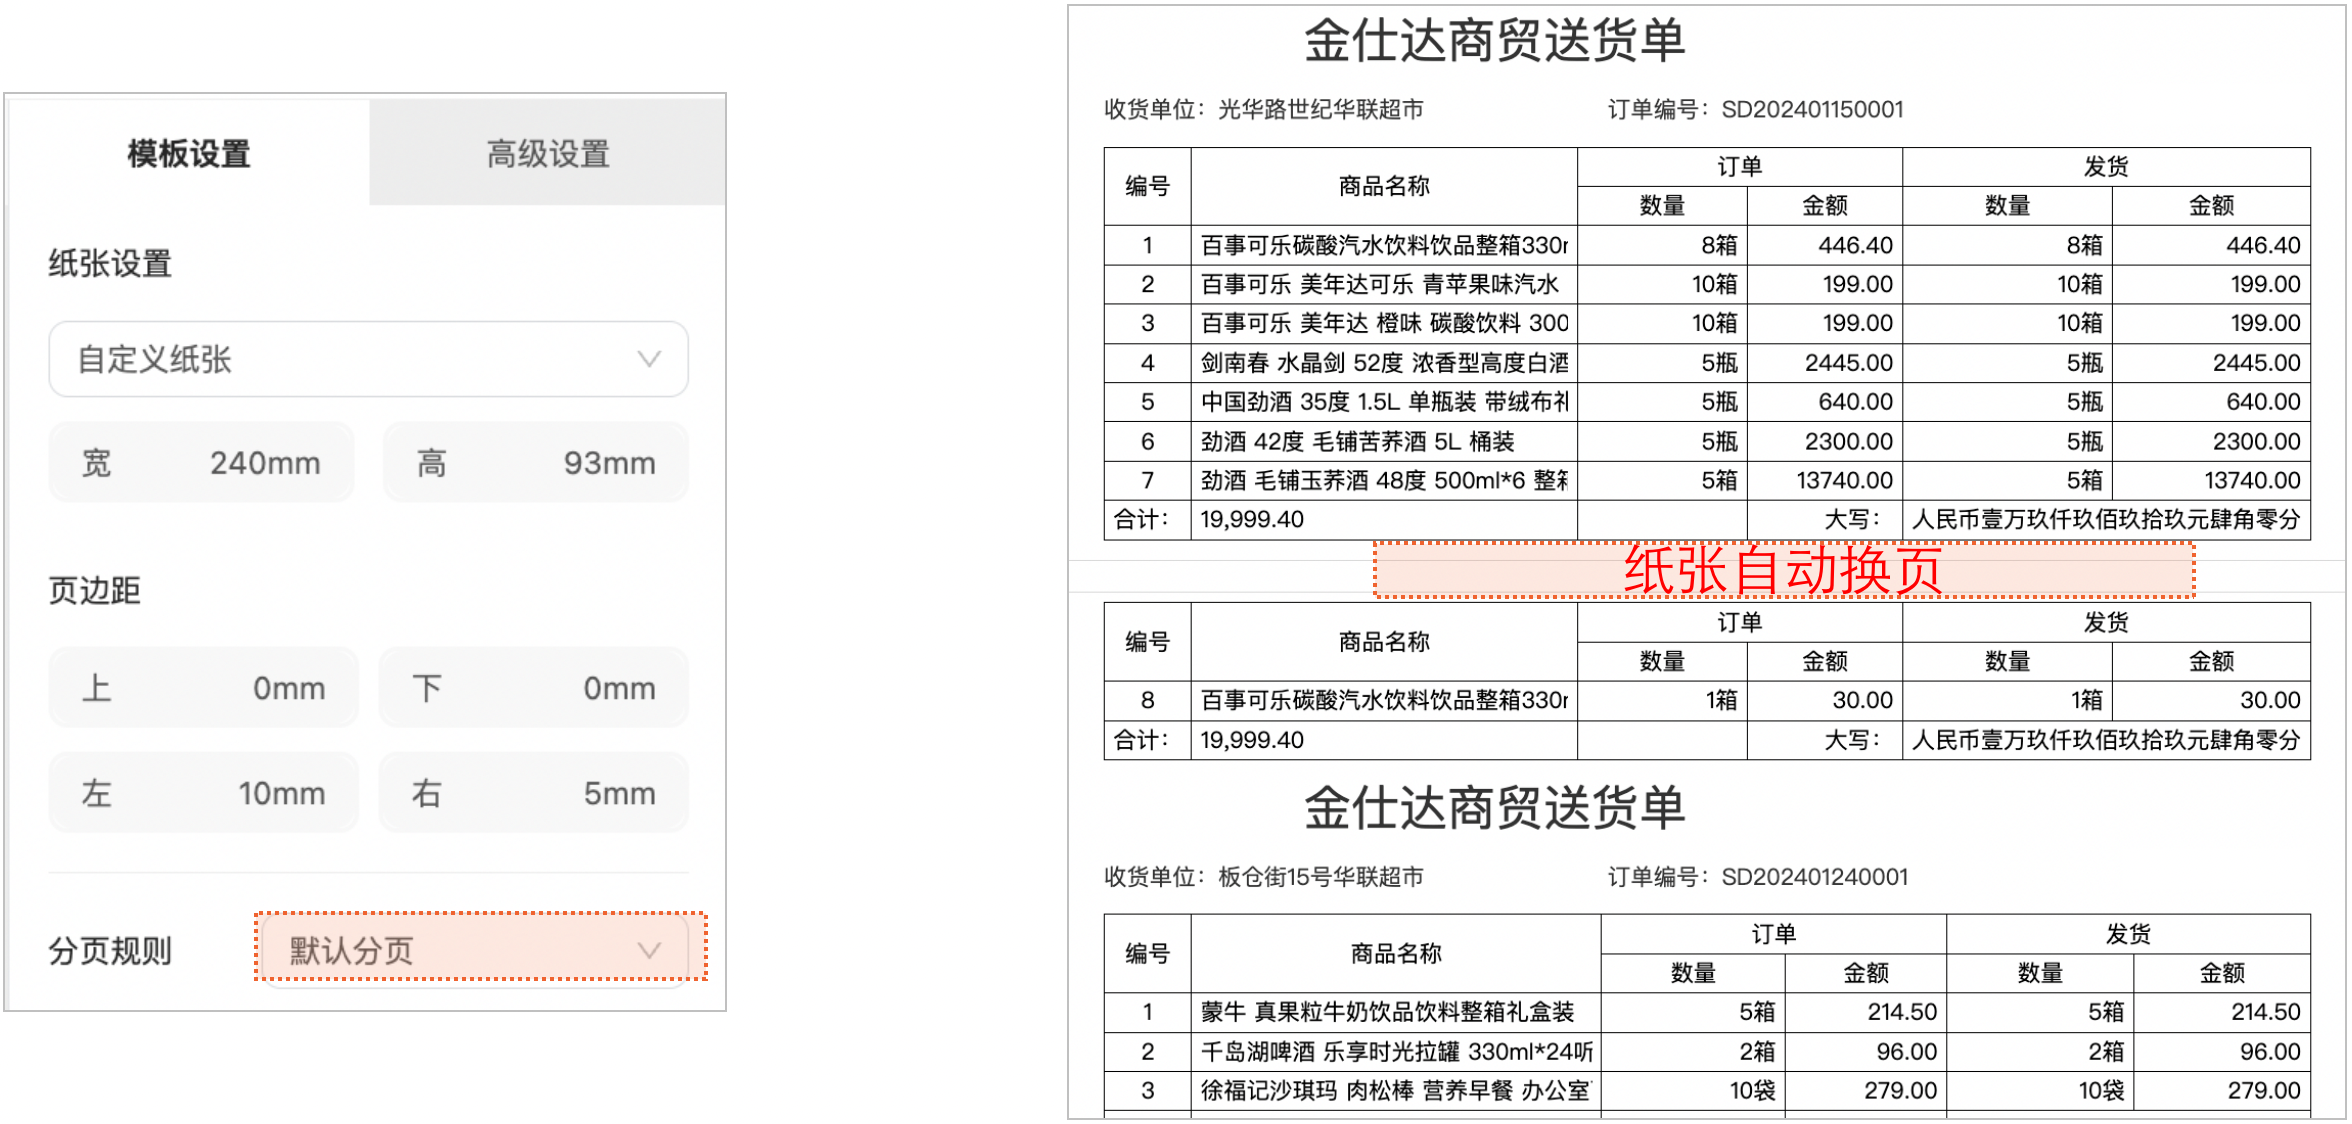
Task: Click the second 金仕达商贸送货单 title
Action: 1495,808
